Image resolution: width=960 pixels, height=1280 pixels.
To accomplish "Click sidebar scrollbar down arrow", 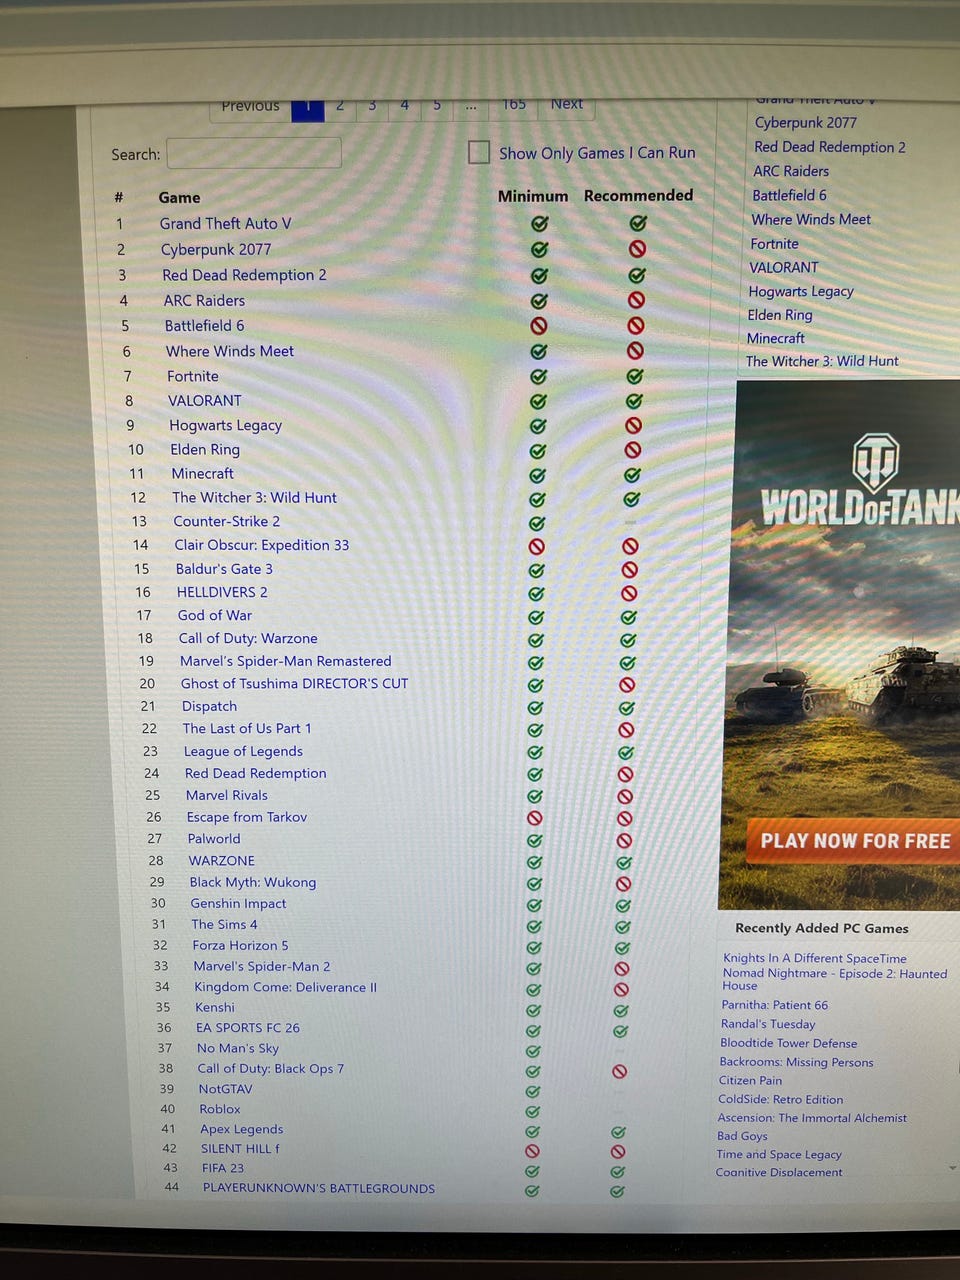I will point(952,1167).
